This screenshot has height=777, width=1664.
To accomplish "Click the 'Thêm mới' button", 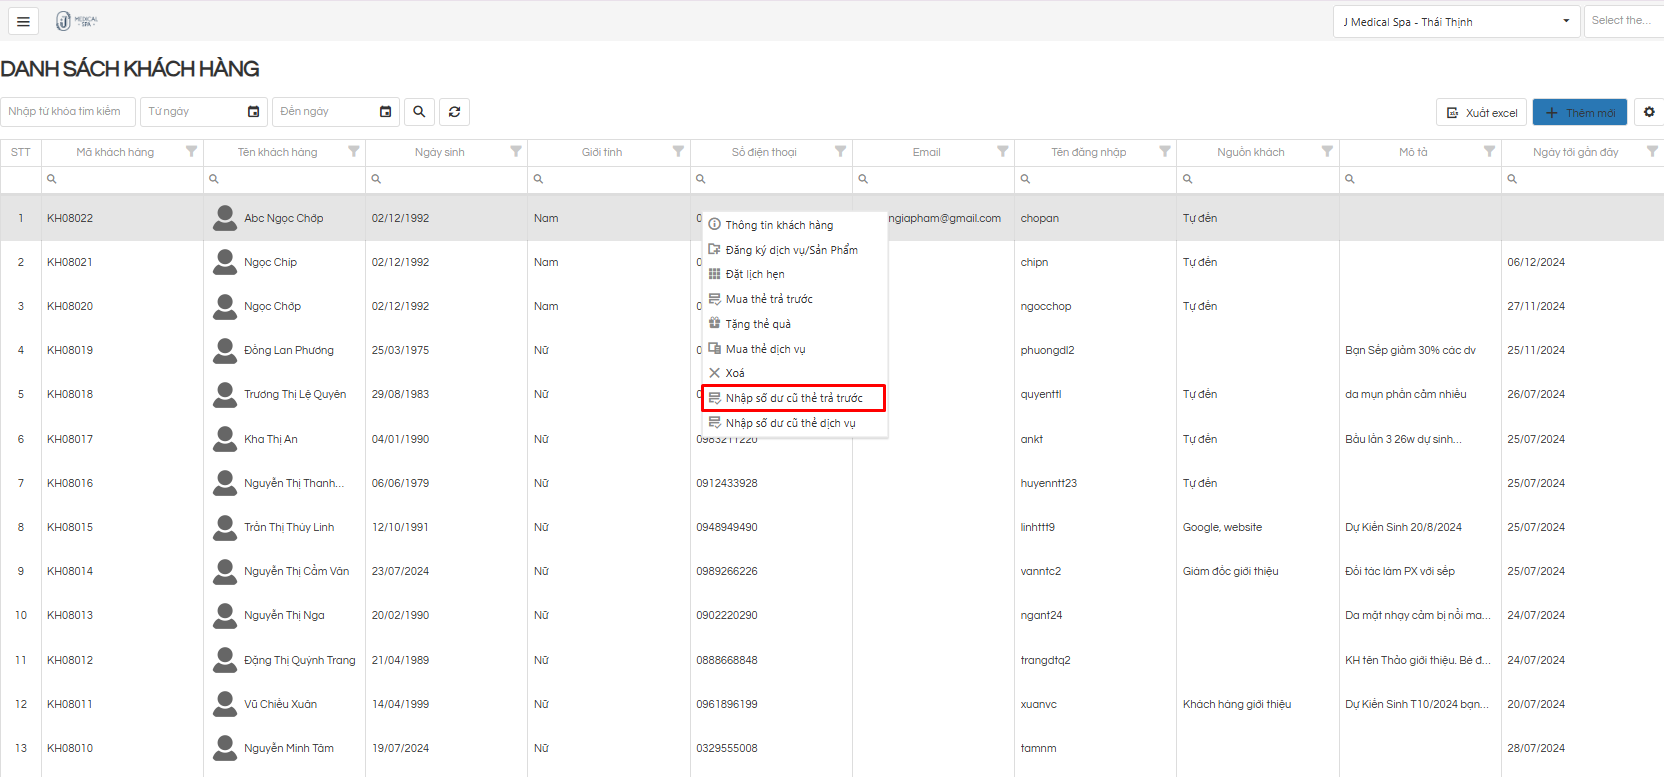I will pos(1579,113).
